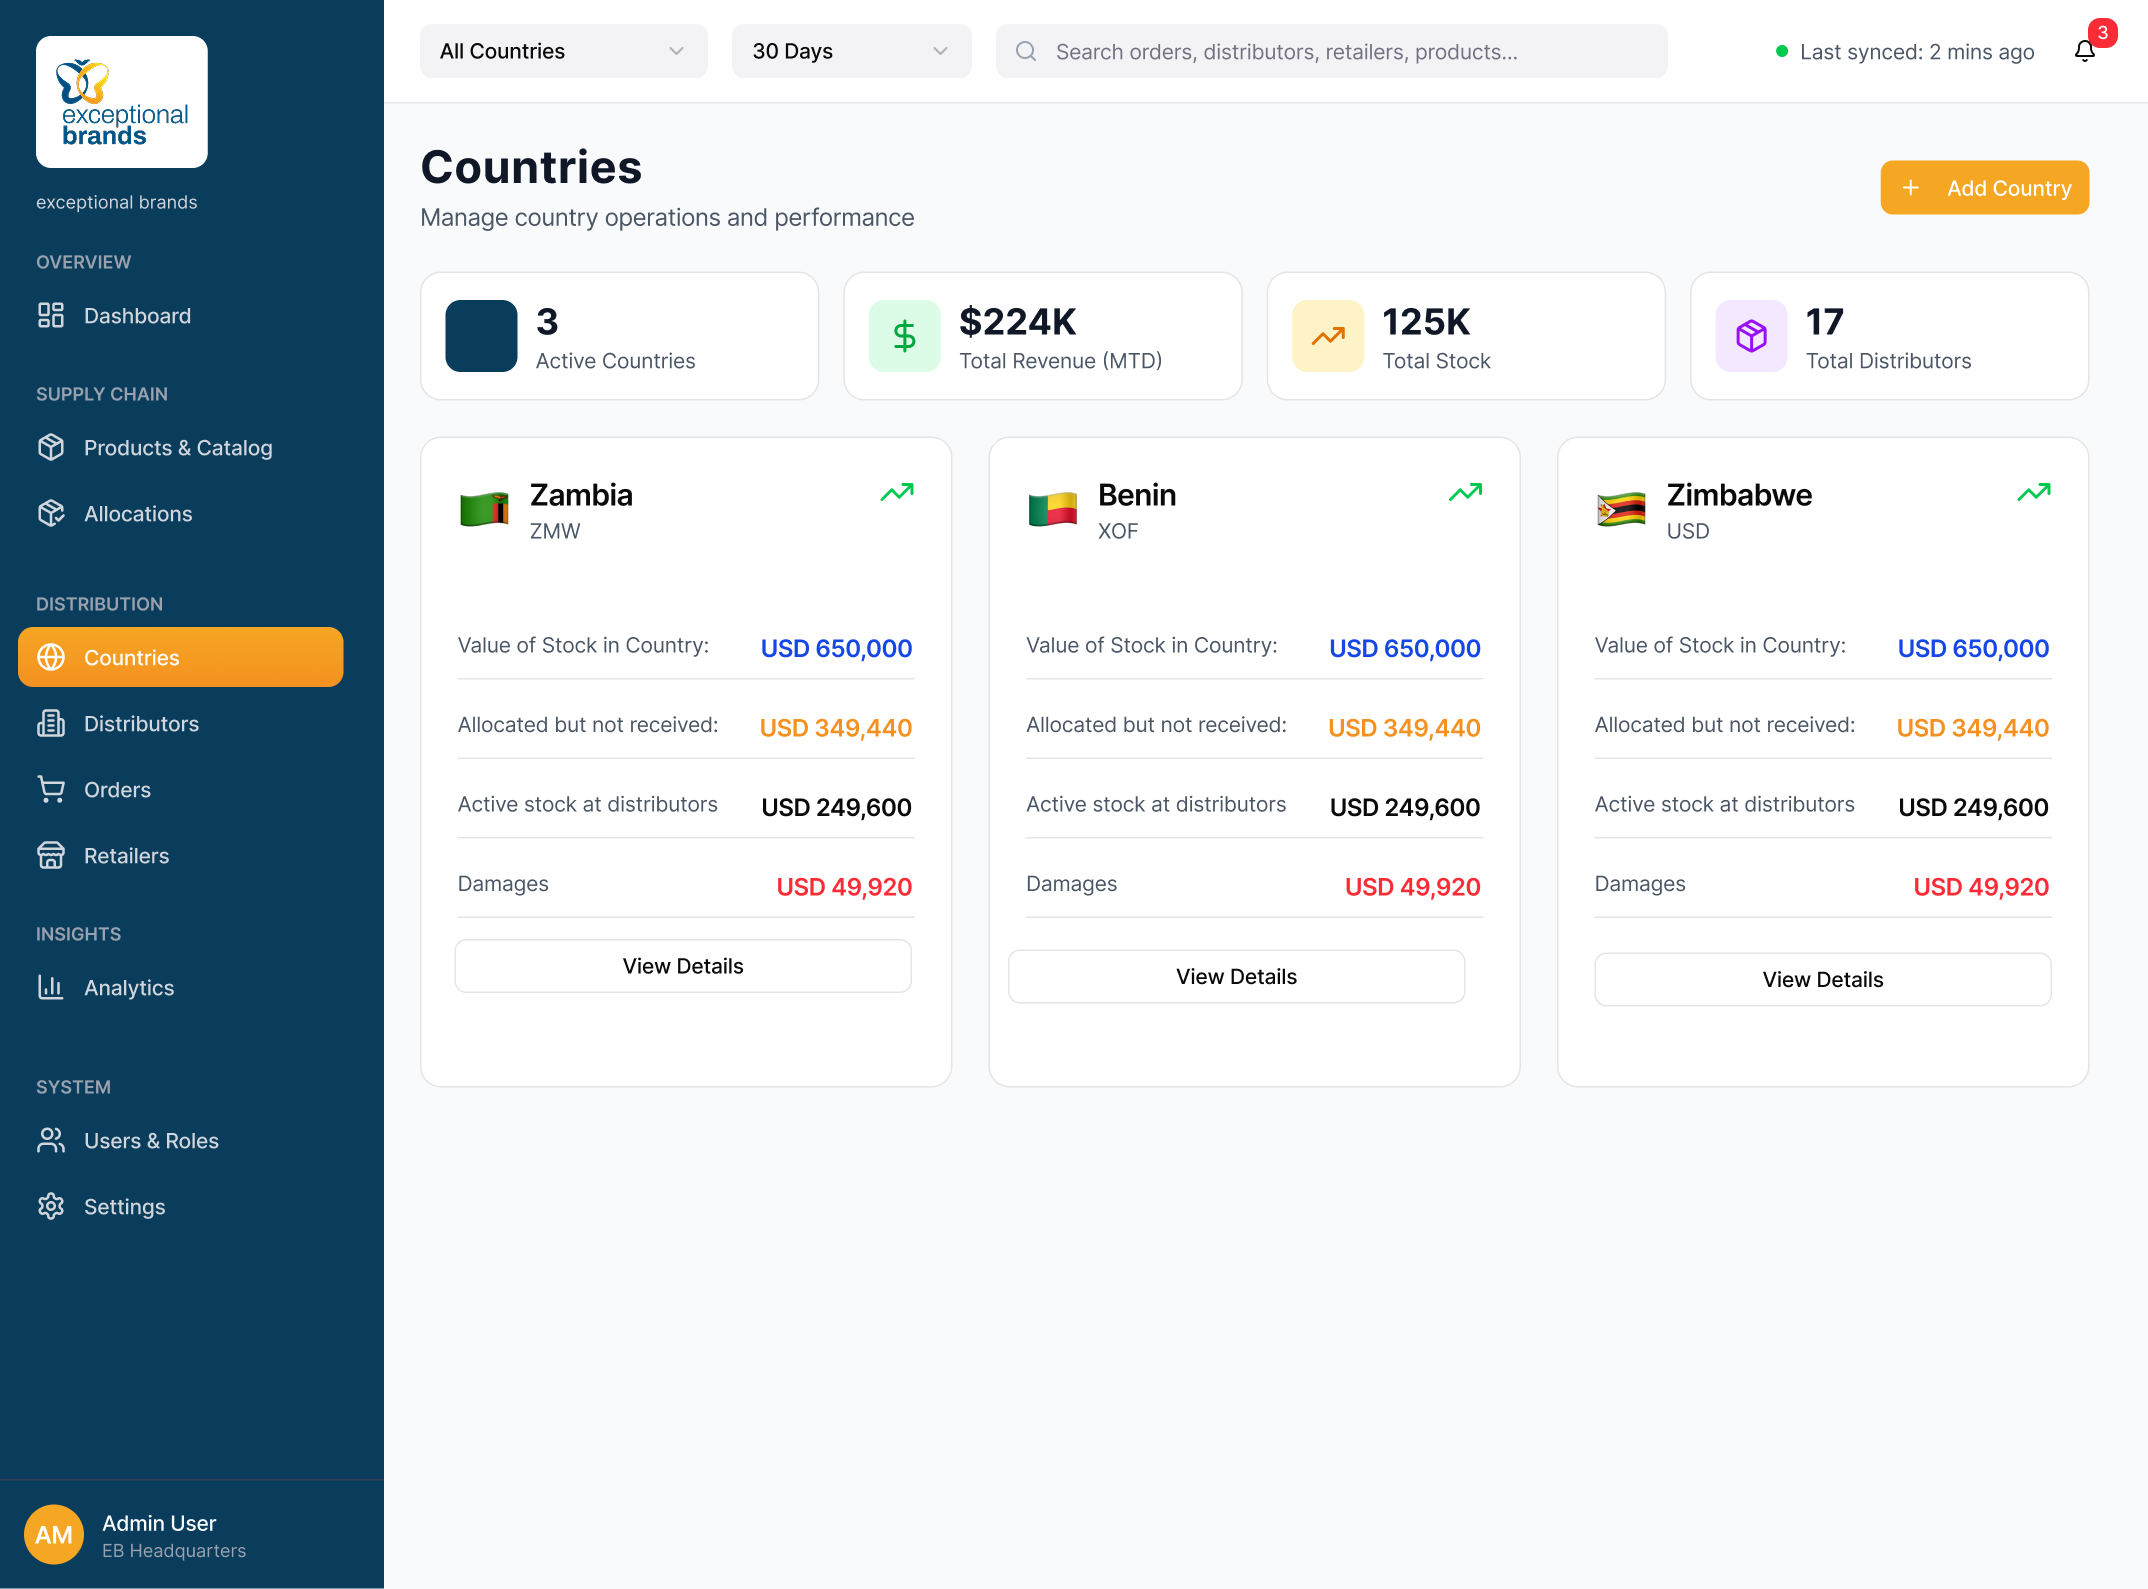
Task: Open the 30 Days period dropdown
Action: (x=852, y=51)
